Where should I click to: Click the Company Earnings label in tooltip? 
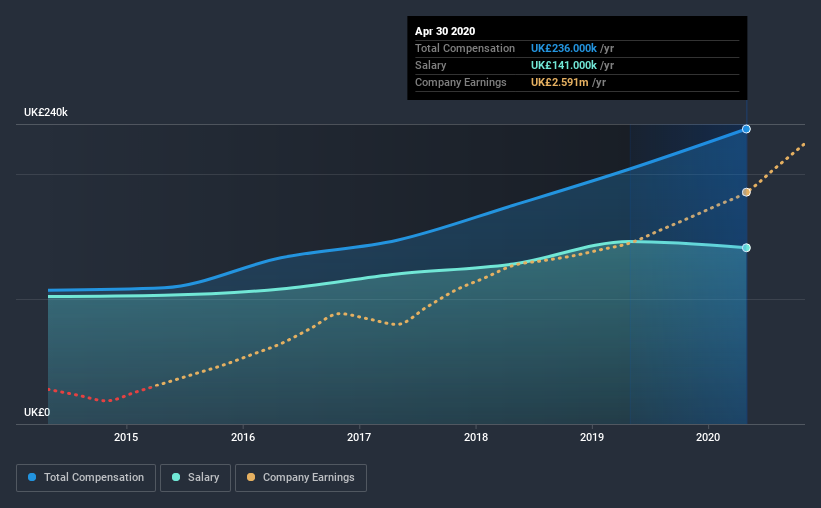[x=461, y=82]
